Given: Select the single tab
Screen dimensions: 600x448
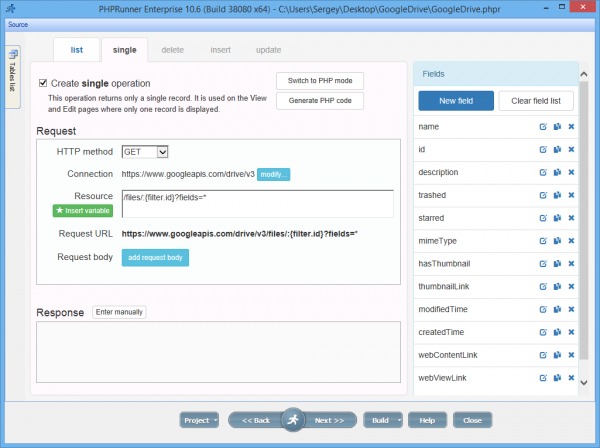Looking at the screenshot, I should point(124,50).
